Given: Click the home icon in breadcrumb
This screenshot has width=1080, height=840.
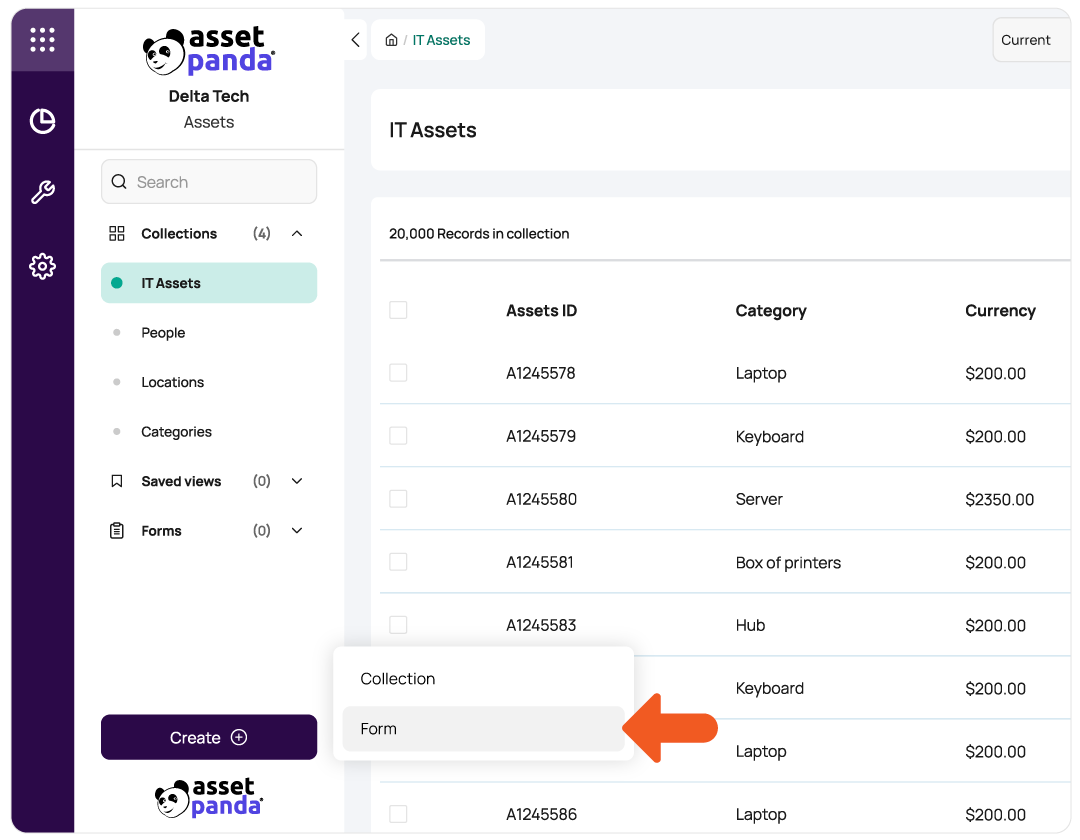Looking at the screenshot, I should pyautogui.click(x=391, y=40).
